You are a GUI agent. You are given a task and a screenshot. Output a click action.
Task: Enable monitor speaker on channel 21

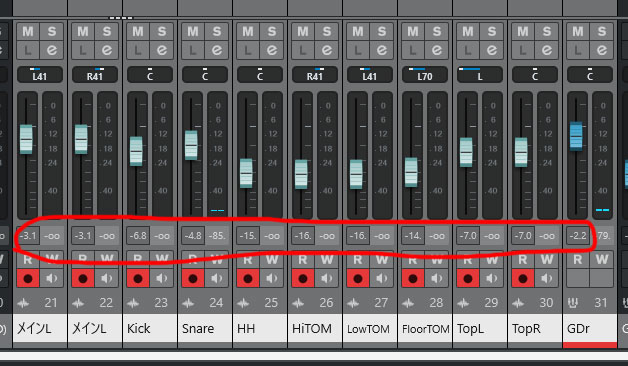(x=52, y=278)
